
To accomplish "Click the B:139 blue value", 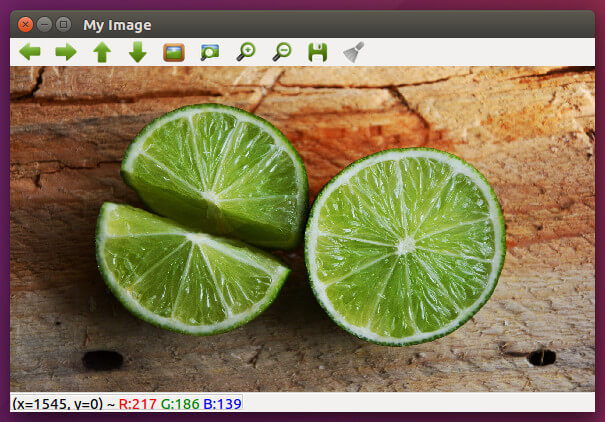I will [222, 404].
